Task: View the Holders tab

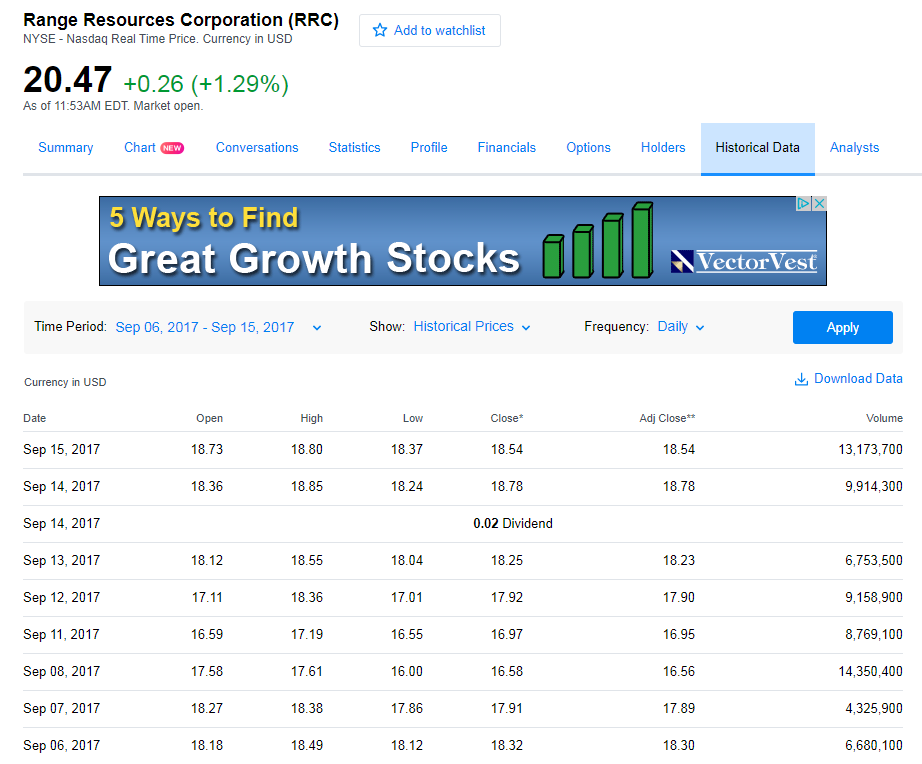Action: coord(663,148)
